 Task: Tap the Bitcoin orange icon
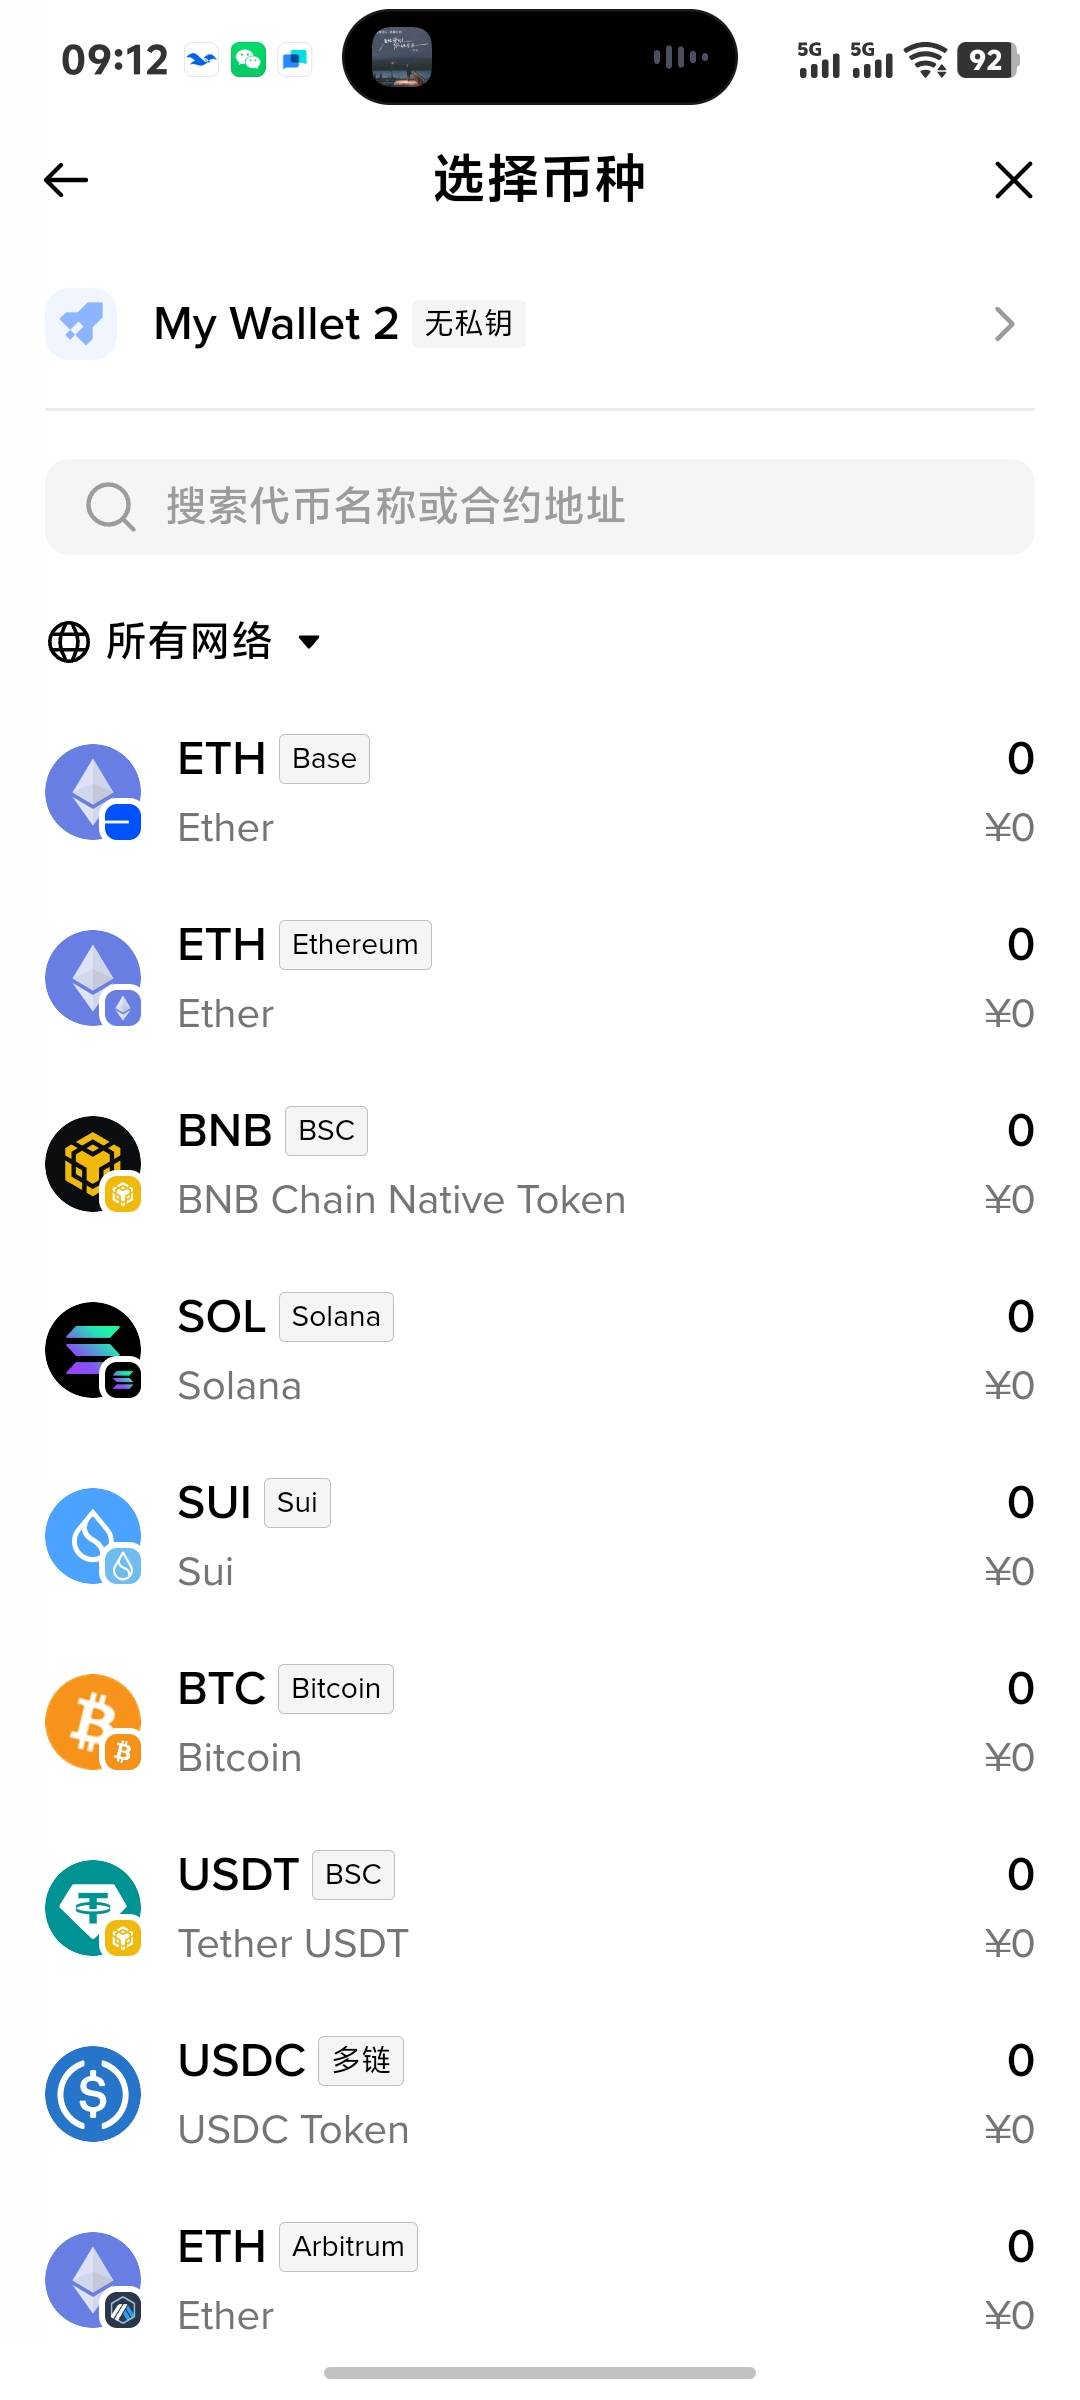click(x=93, y=1722)
